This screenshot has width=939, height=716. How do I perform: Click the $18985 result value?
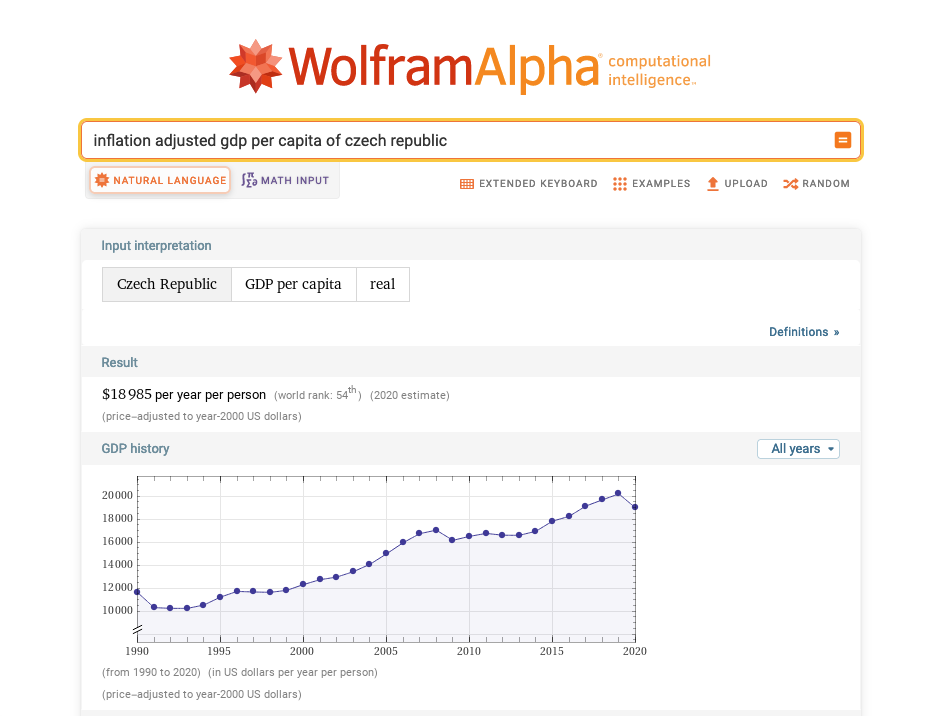pyautogui.click(x=127, y=395)
